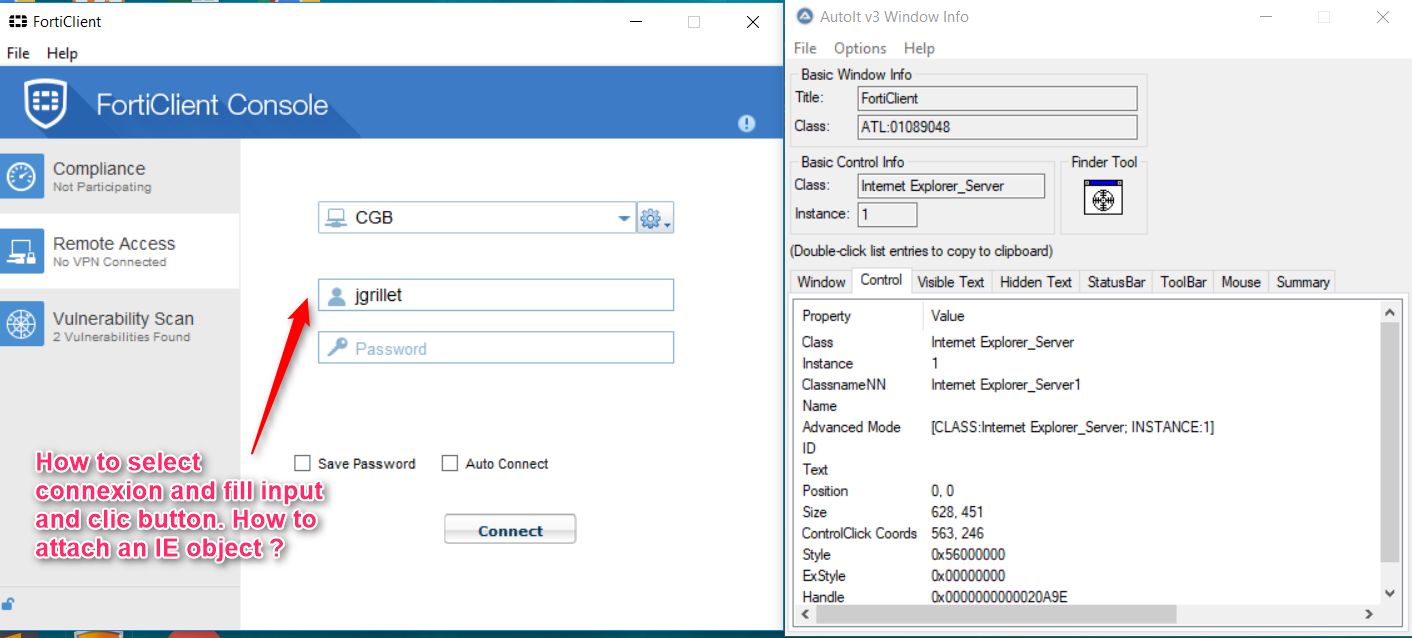This screenshot has width=1412, height=638.
Task: Select the Advanced Mode row value
Action: click(1072, 427)
